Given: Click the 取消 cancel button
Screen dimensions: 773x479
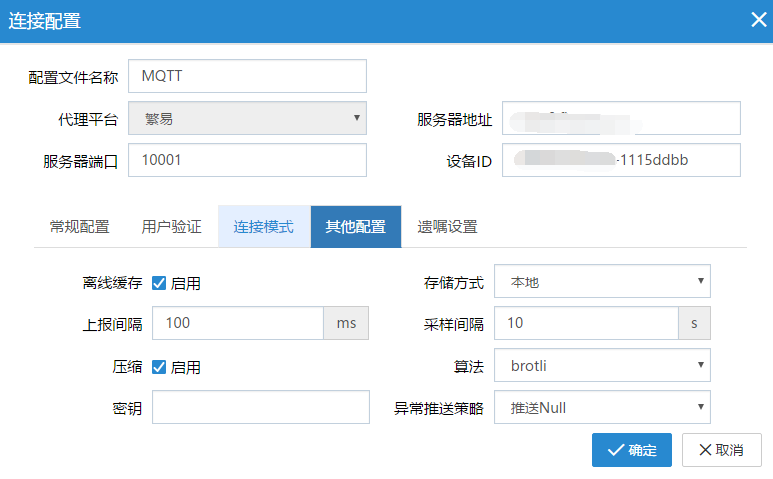Looking at the screenshot, I should (x=721, y=450).
